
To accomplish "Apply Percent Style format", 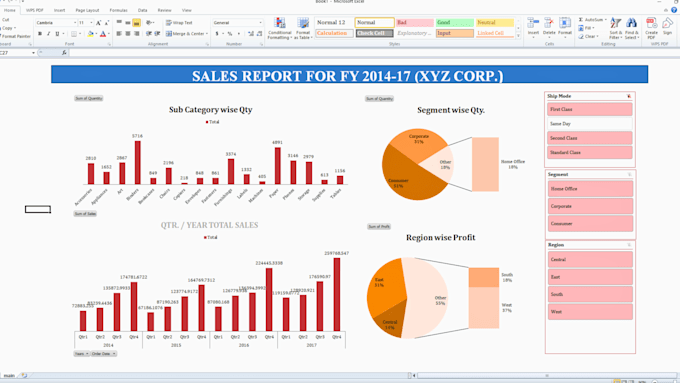I will click(230, 33).
